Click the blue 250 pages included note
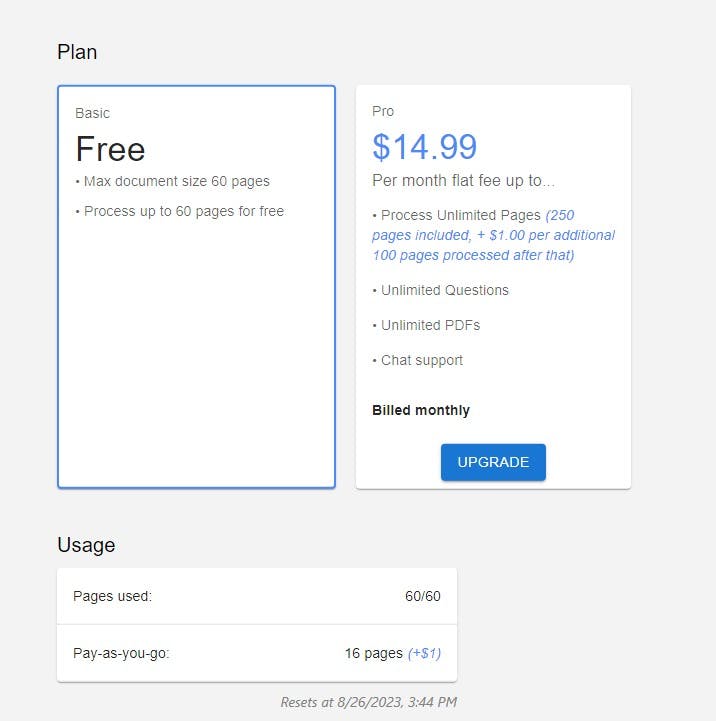Viewport: 716px width, 721px height. coord(493,236)
